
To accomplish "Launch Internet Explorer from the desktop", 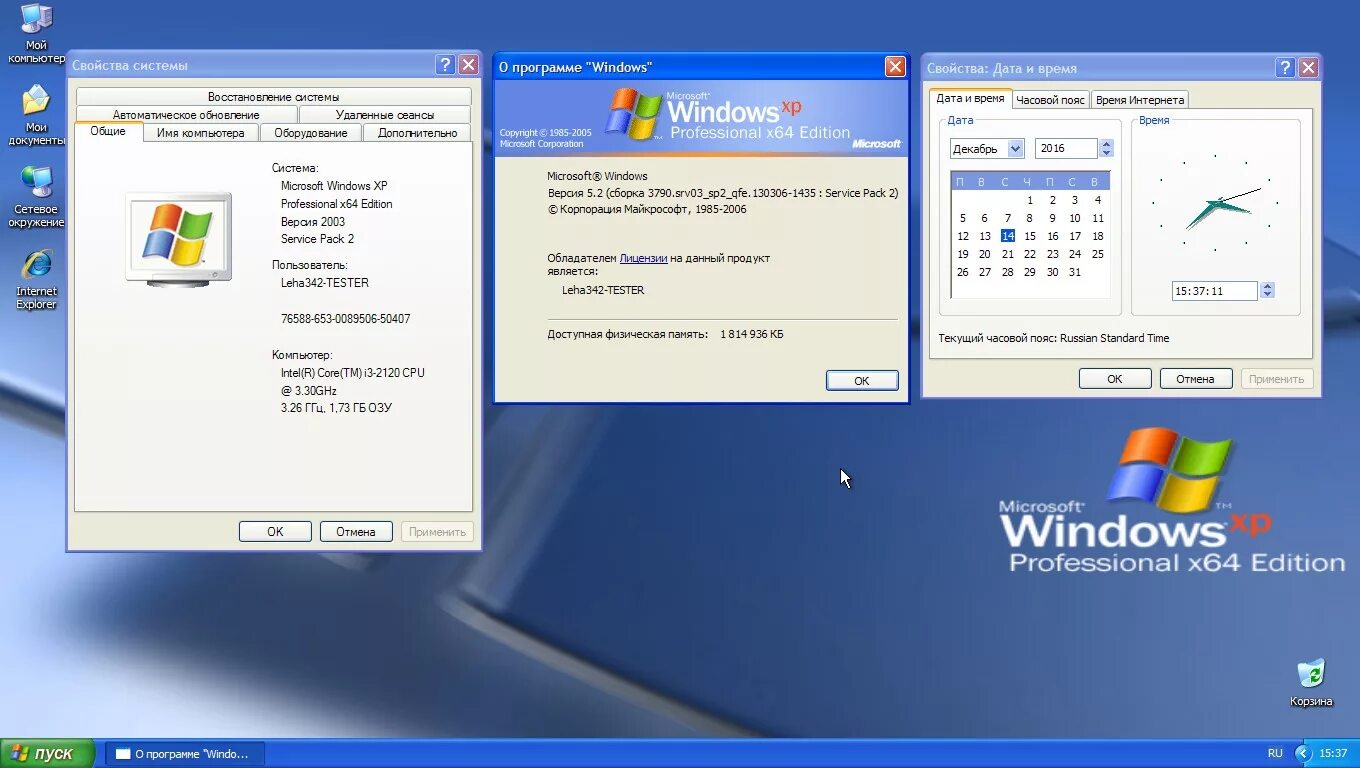I will click(x=36, y=278).
